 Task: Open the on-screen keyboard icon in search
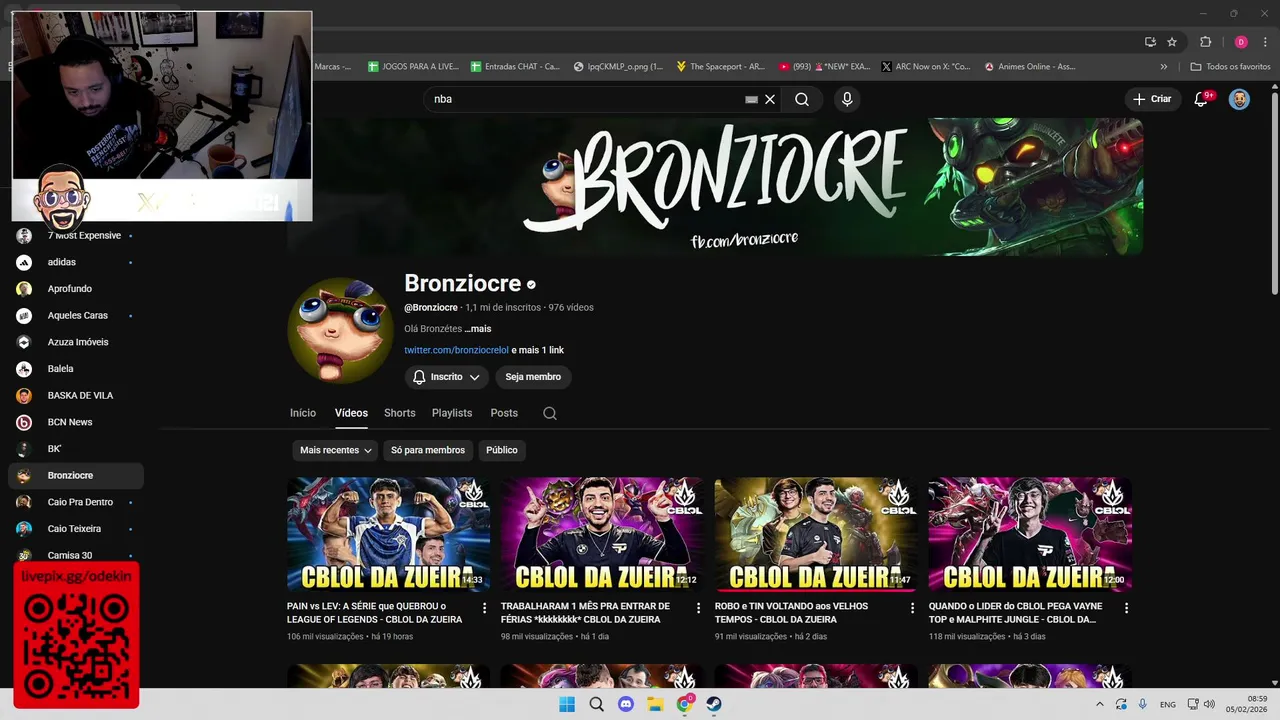751,99
